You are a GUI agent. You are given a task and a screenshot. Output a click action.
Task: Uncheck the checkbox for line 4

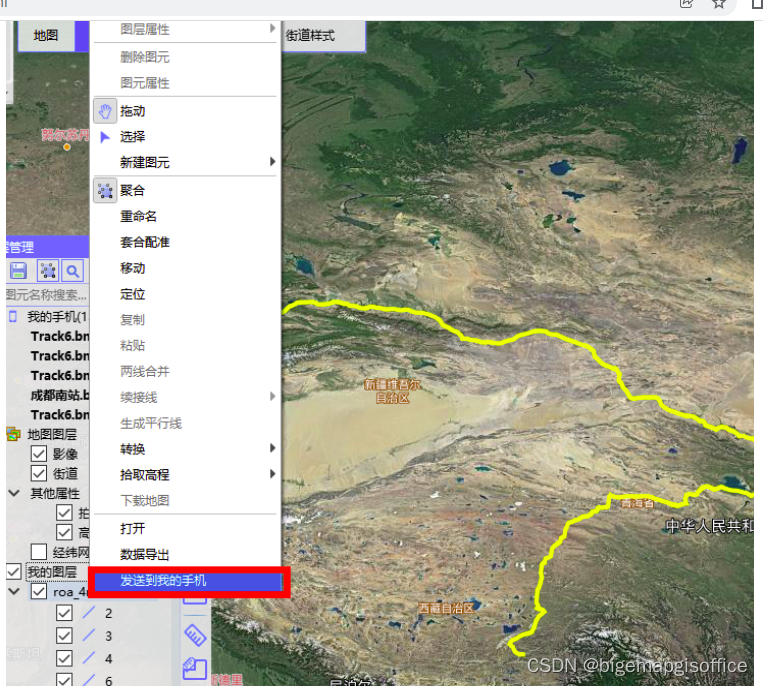(64, 658)
